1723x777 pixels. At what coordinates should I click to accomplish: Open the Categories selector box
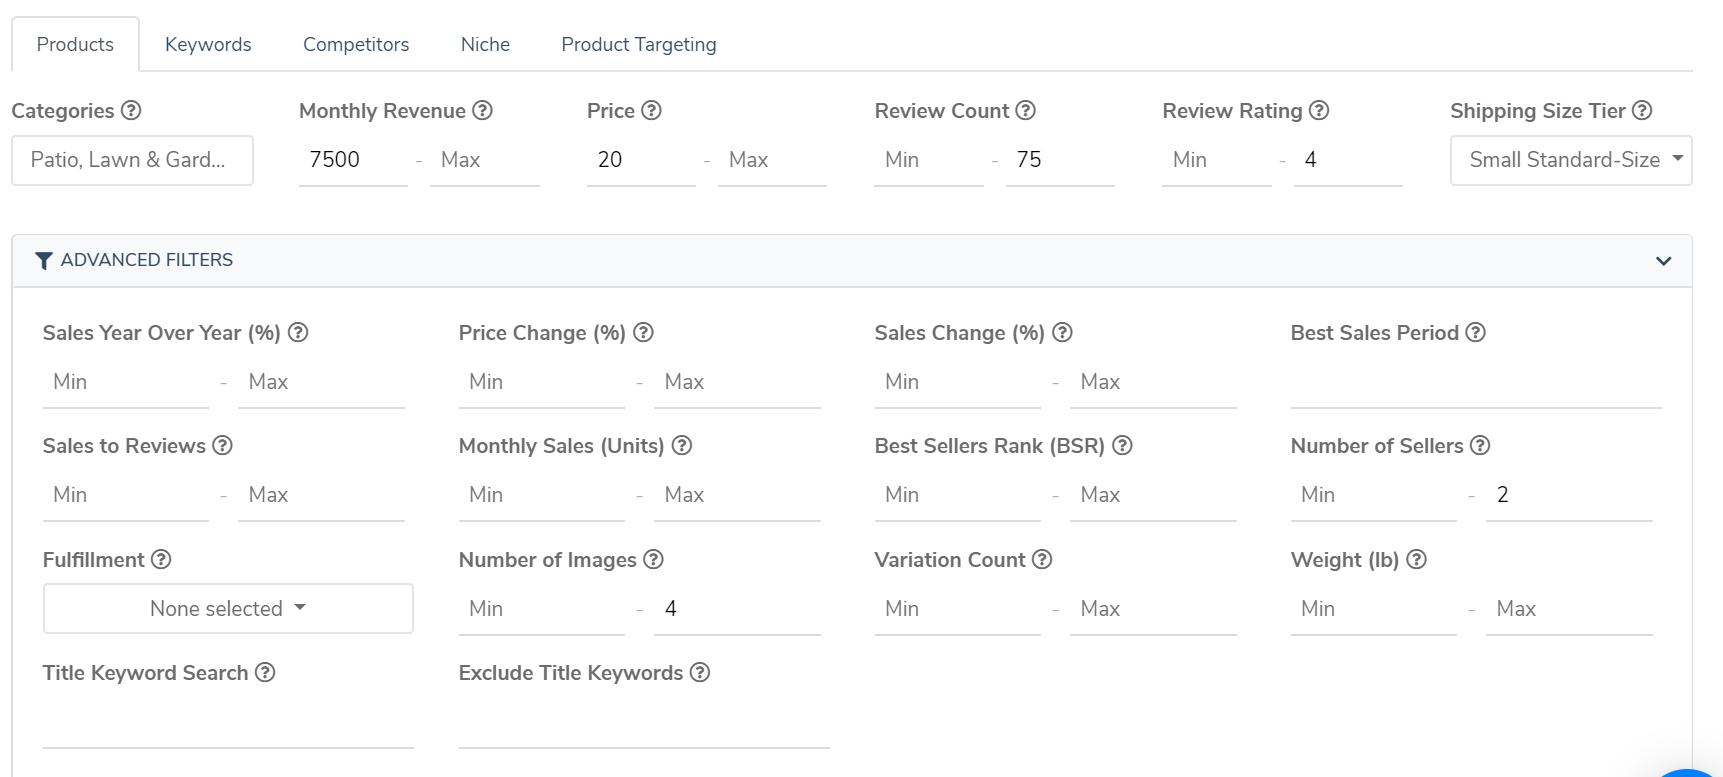132,160
